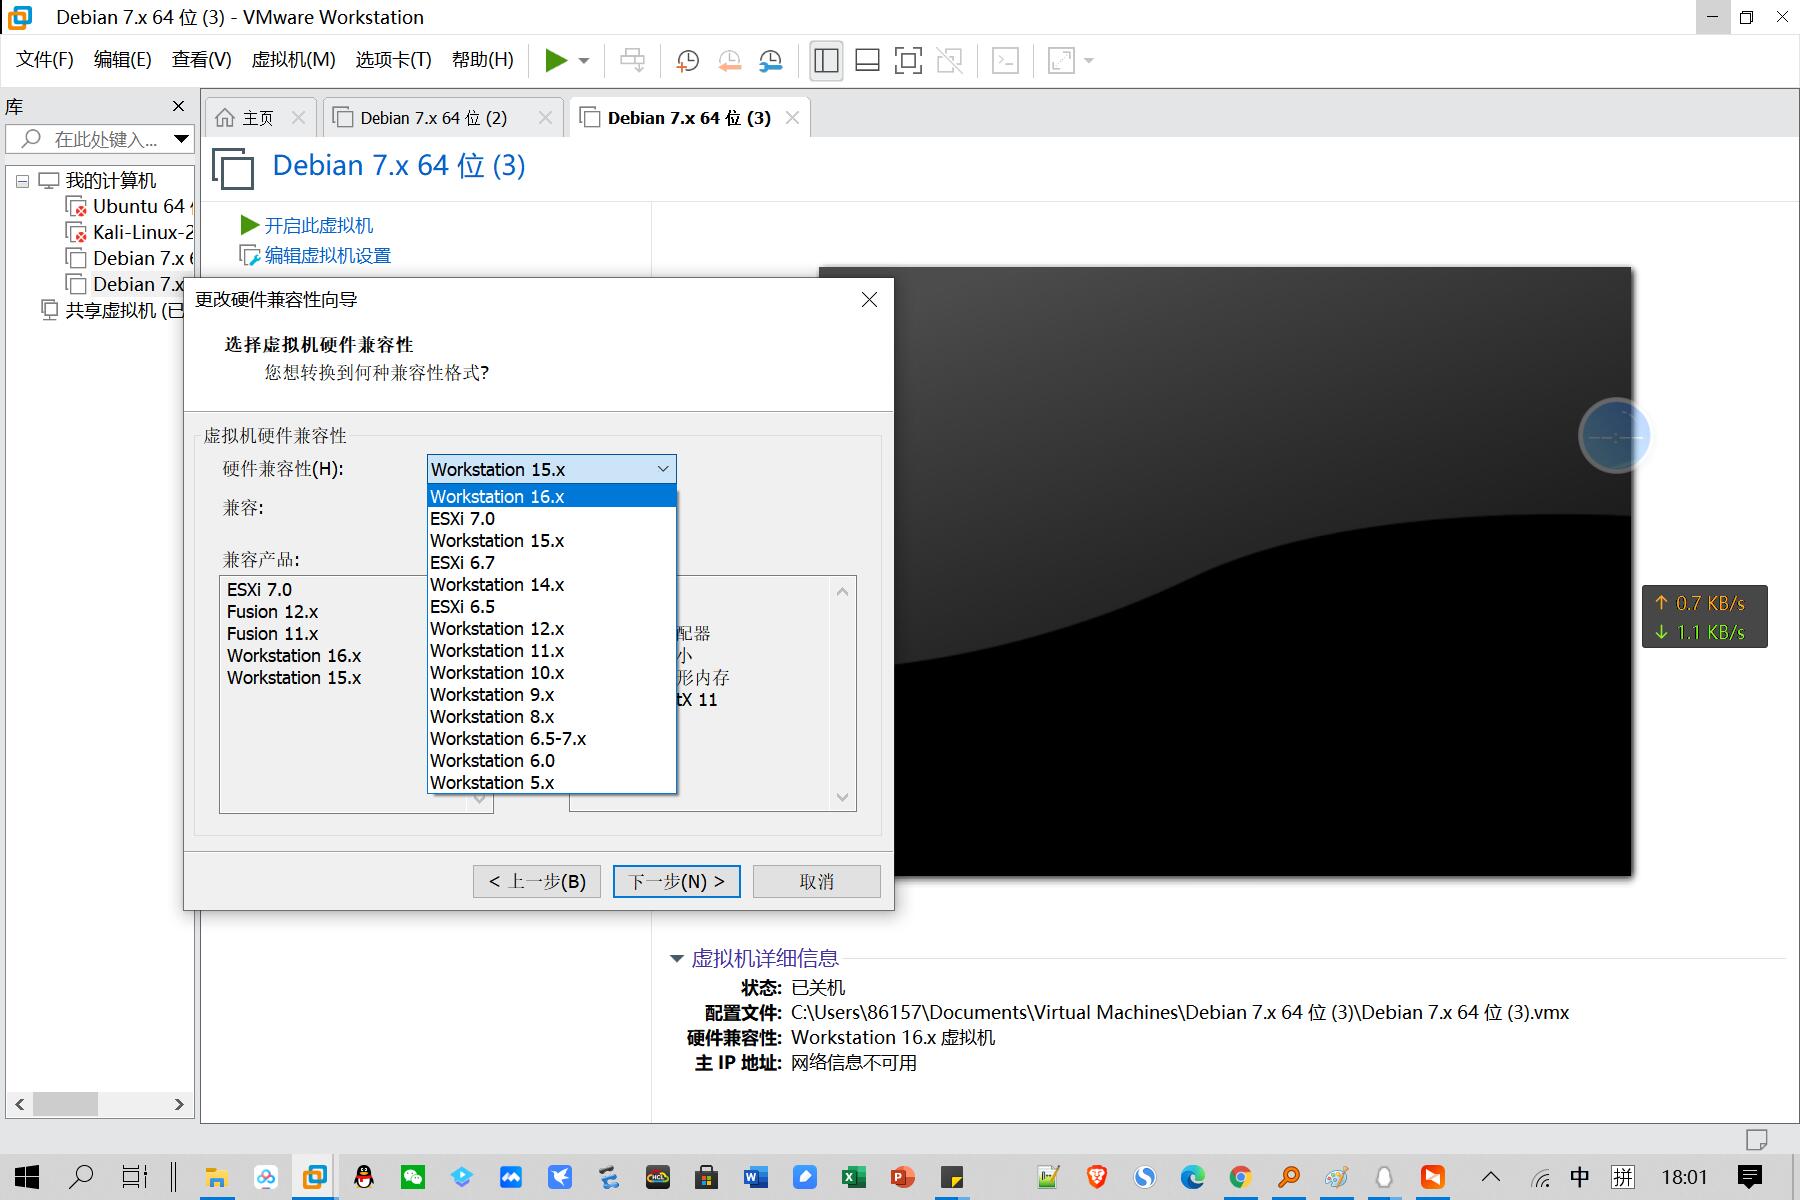Open the 查看(V) menu

point(201,60)
